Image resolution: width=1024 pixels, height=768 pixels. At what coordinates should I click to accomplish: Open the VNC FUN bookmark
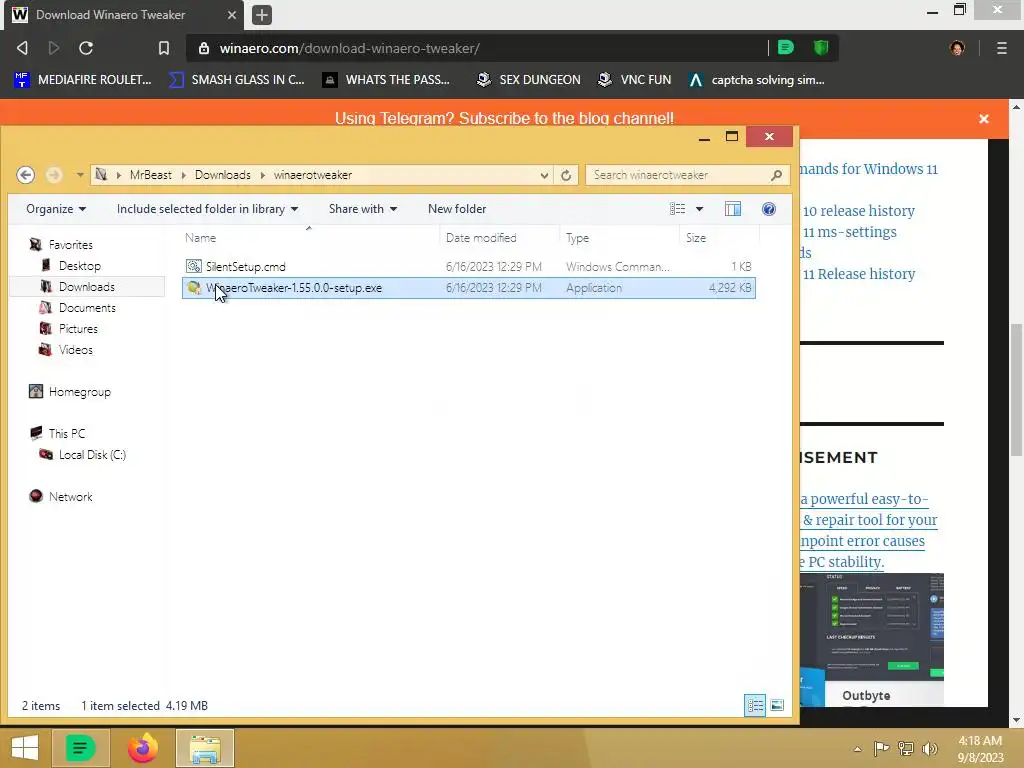click(x=635, y=80)
